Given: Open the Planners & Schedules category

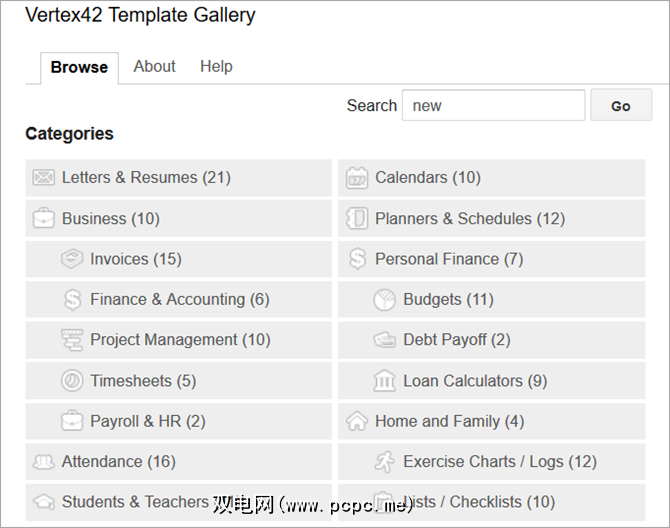Looking at the screenshot, I should [x=469, y=218].
